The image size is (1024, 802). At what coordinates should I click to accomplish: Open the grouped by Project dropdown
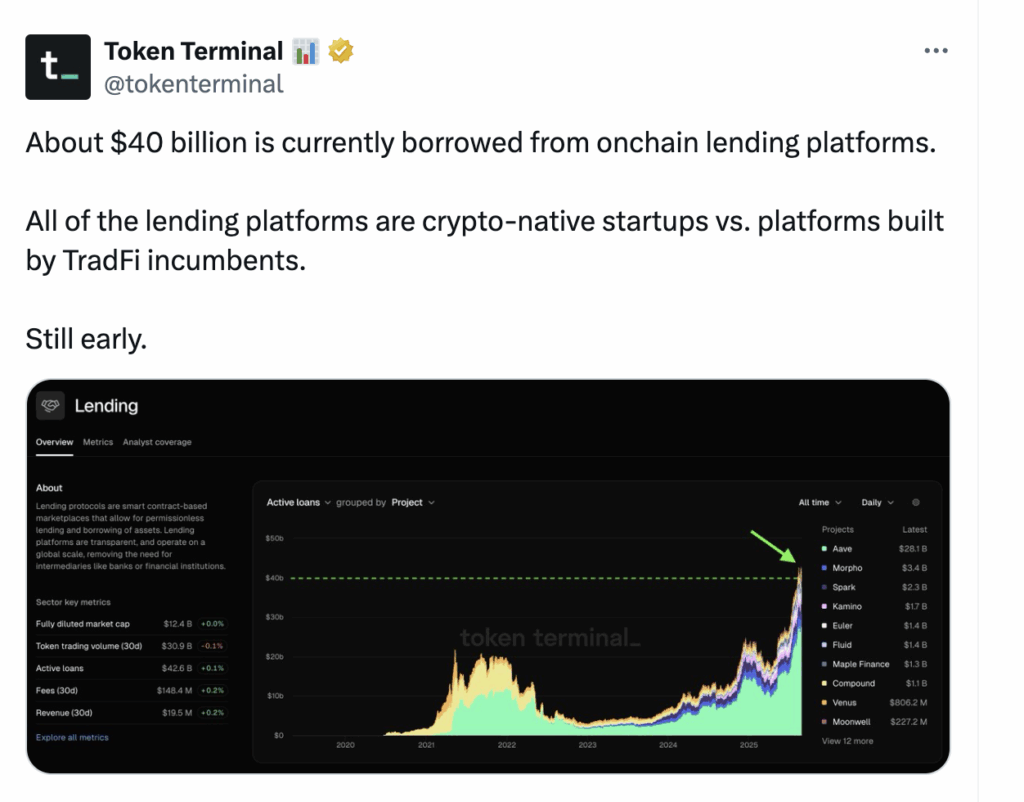coord(413,502)
